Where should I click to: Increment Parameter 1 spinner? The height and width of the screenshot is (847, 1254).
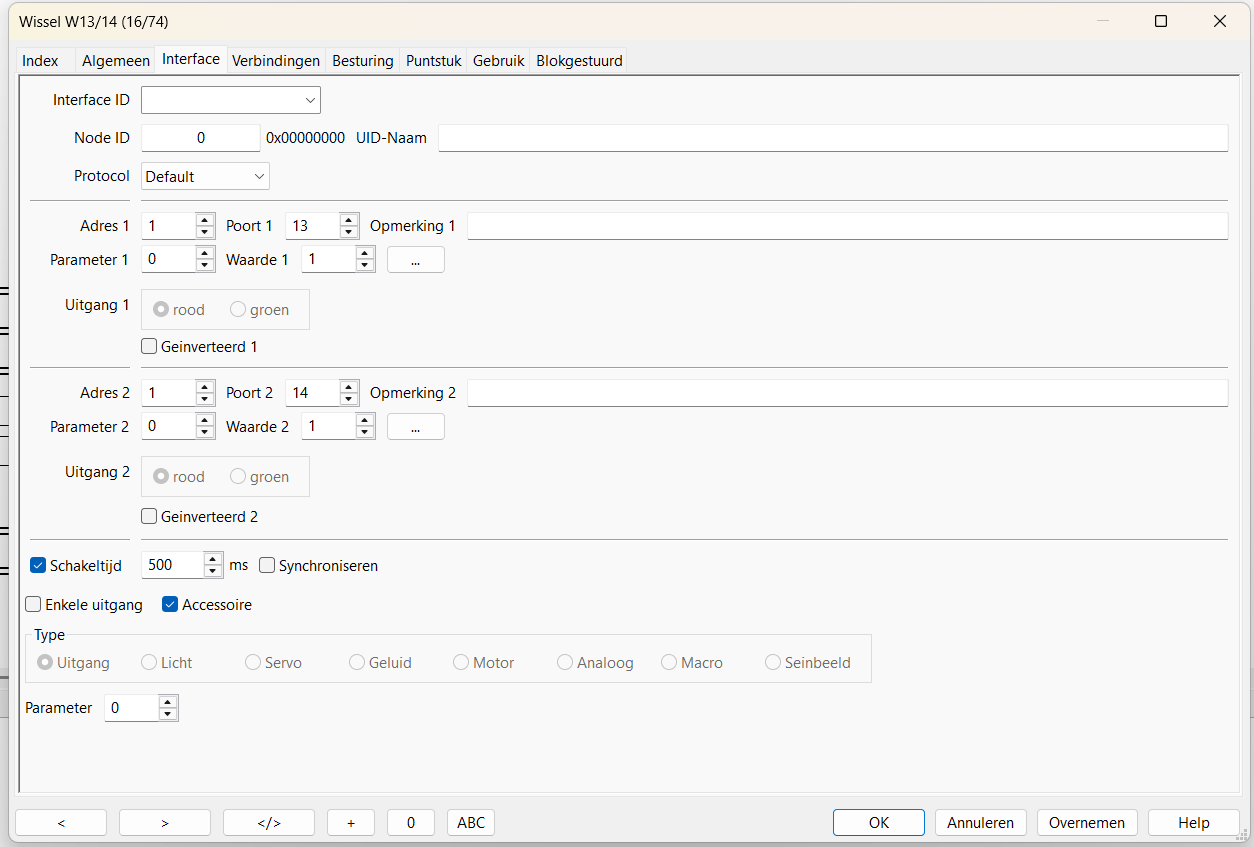point(205,253)
